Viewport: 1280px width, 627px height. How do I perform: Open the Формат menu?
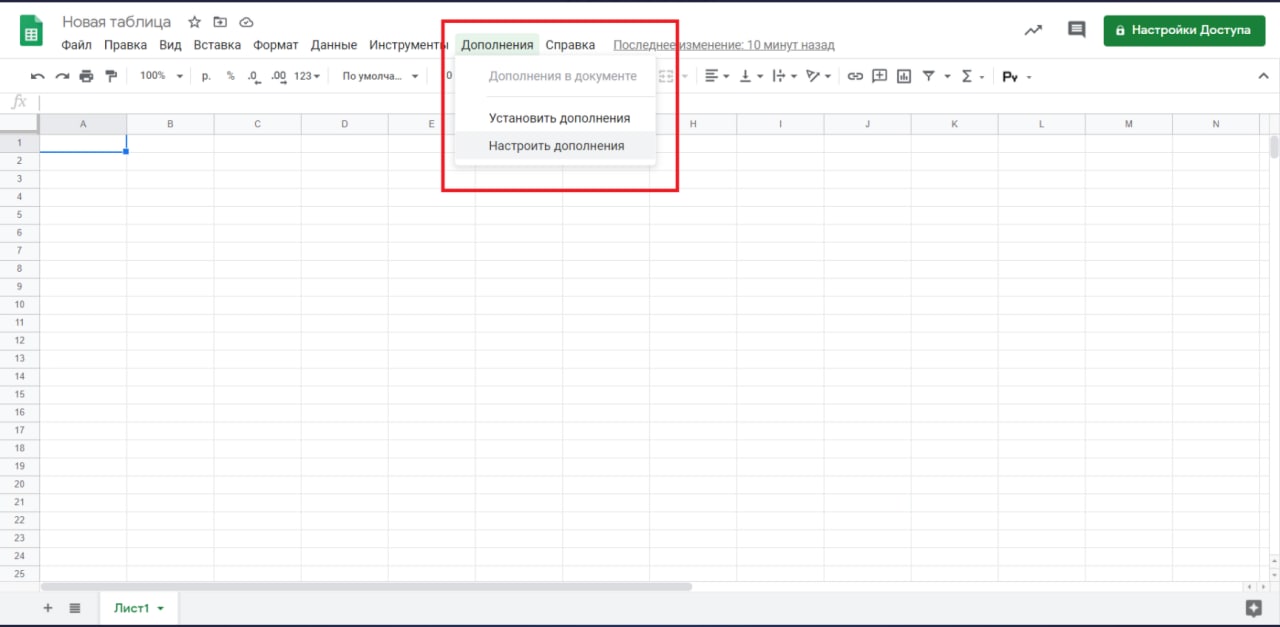click(x=276, y=45)
